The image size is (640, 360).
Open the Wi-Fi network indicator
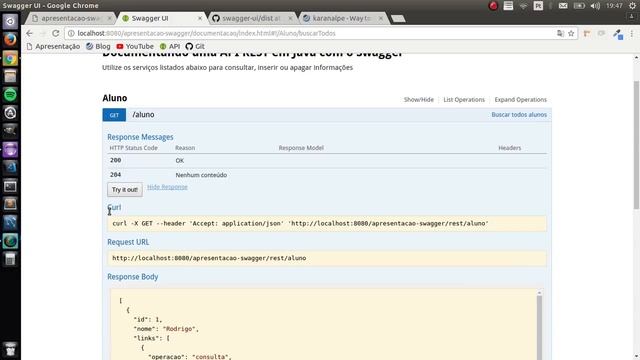tap(523, 6)
